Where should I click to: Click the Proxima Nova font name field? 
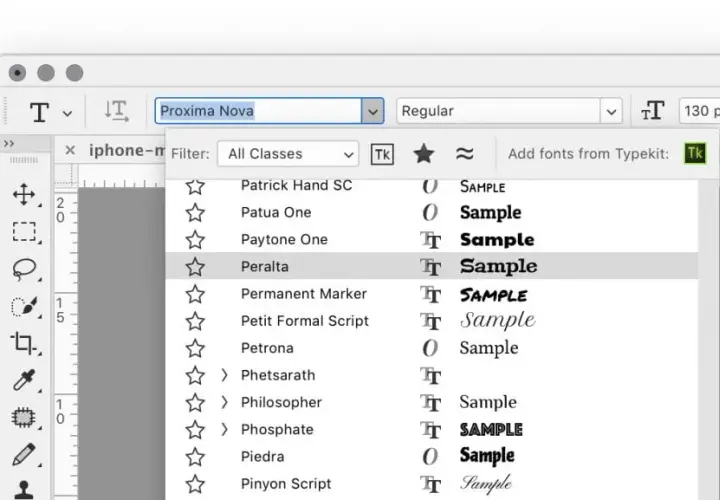[259, 111]
